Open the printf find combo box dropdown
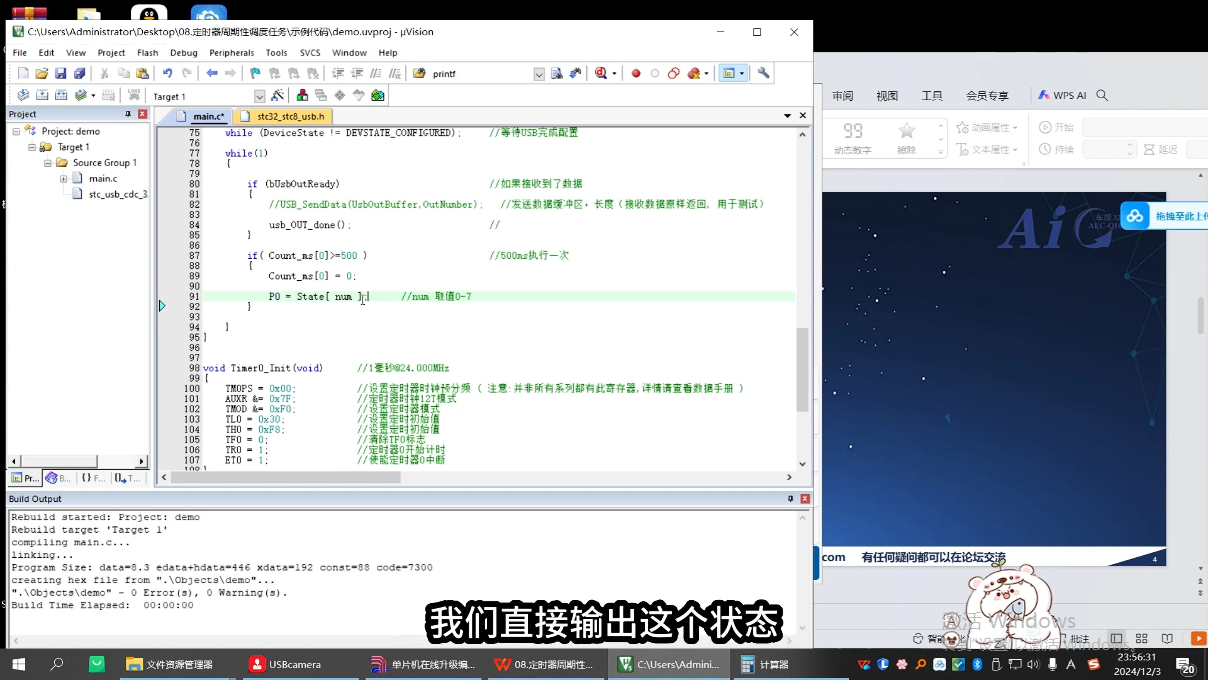This screenshot has height=680, width=1208. pos(539,74)
